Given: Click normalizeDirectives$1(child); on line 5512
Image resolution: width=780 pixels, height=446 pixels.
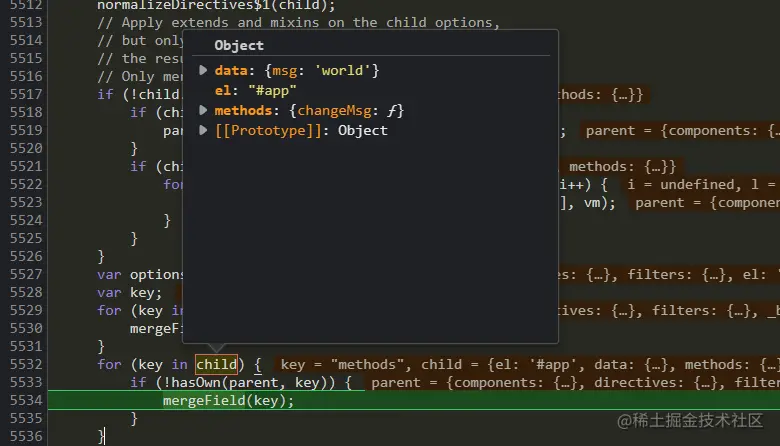Looking at the screenshot, I should click(x=216, y=6).
